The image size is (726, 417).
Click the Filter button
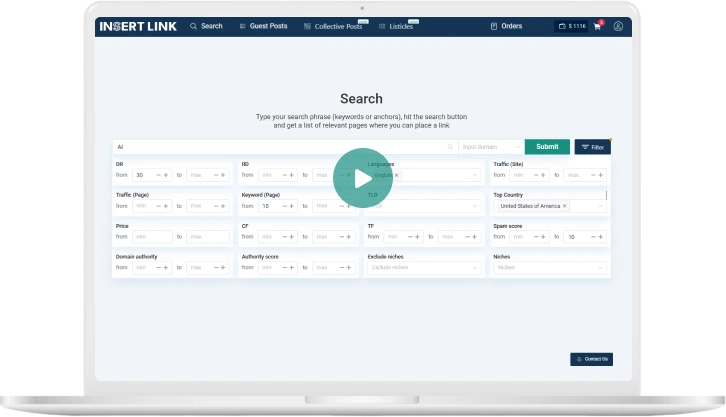point(592,147)
